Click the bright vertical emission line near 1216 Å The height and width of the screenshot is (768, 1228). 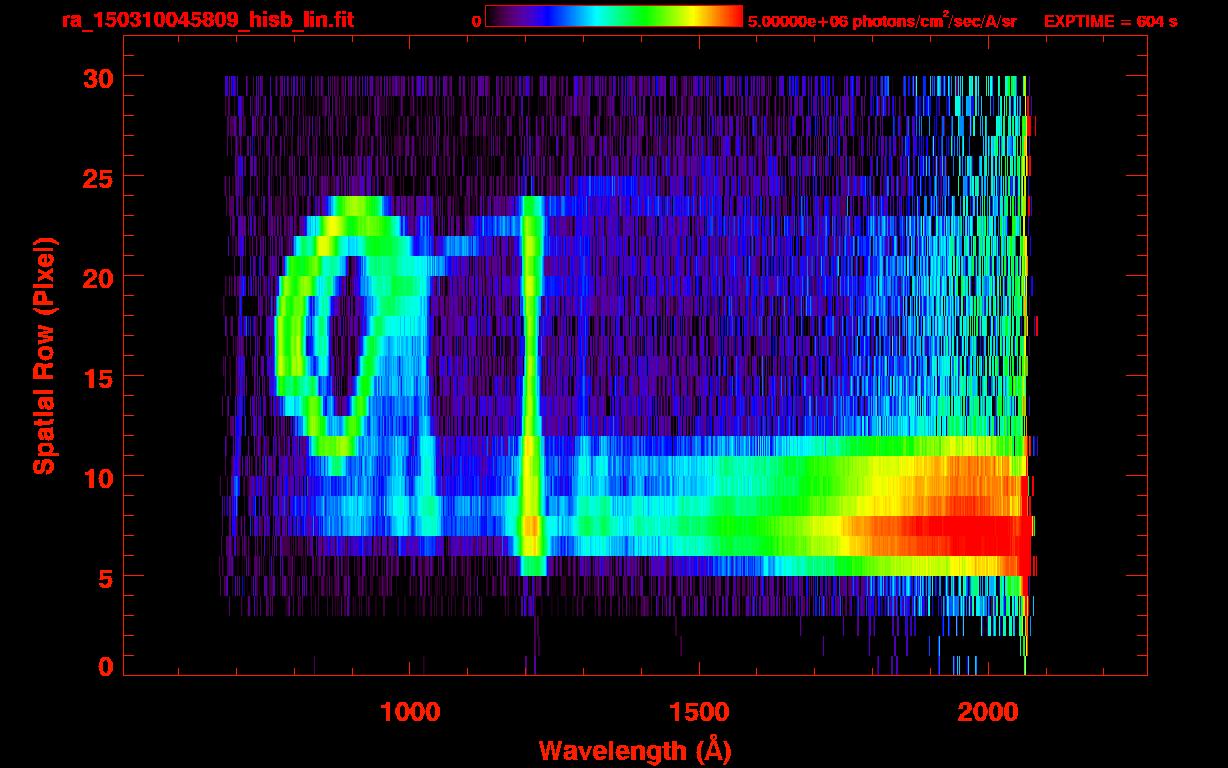(532, 385)
